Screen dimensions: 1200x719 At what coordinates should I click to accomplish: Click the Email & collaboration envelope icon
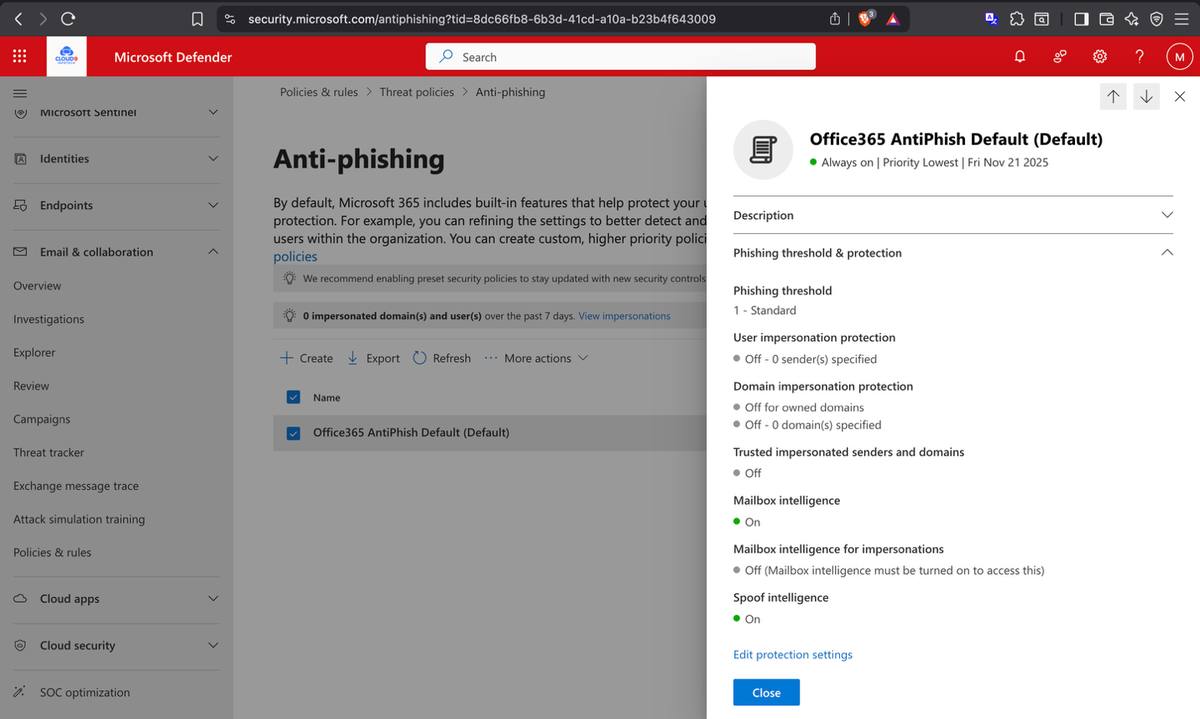pos(20,252)
